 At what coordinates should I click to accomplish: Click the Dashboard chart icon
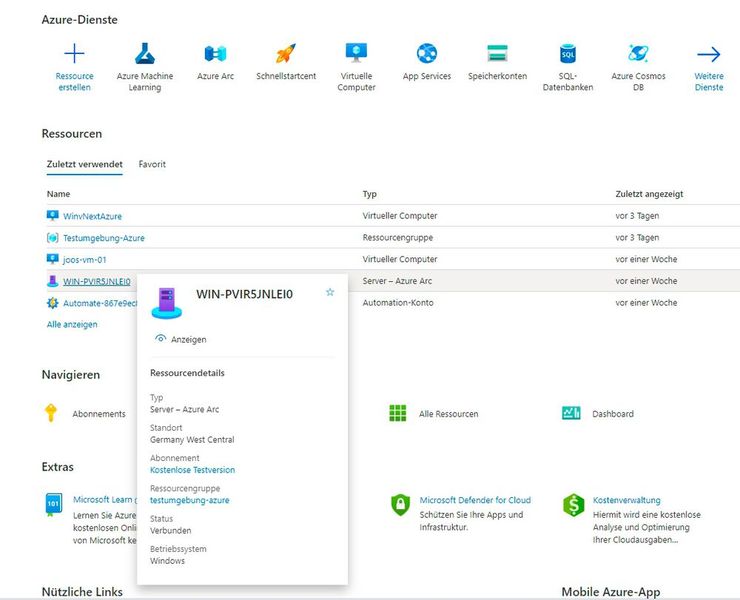click(572, 413)
